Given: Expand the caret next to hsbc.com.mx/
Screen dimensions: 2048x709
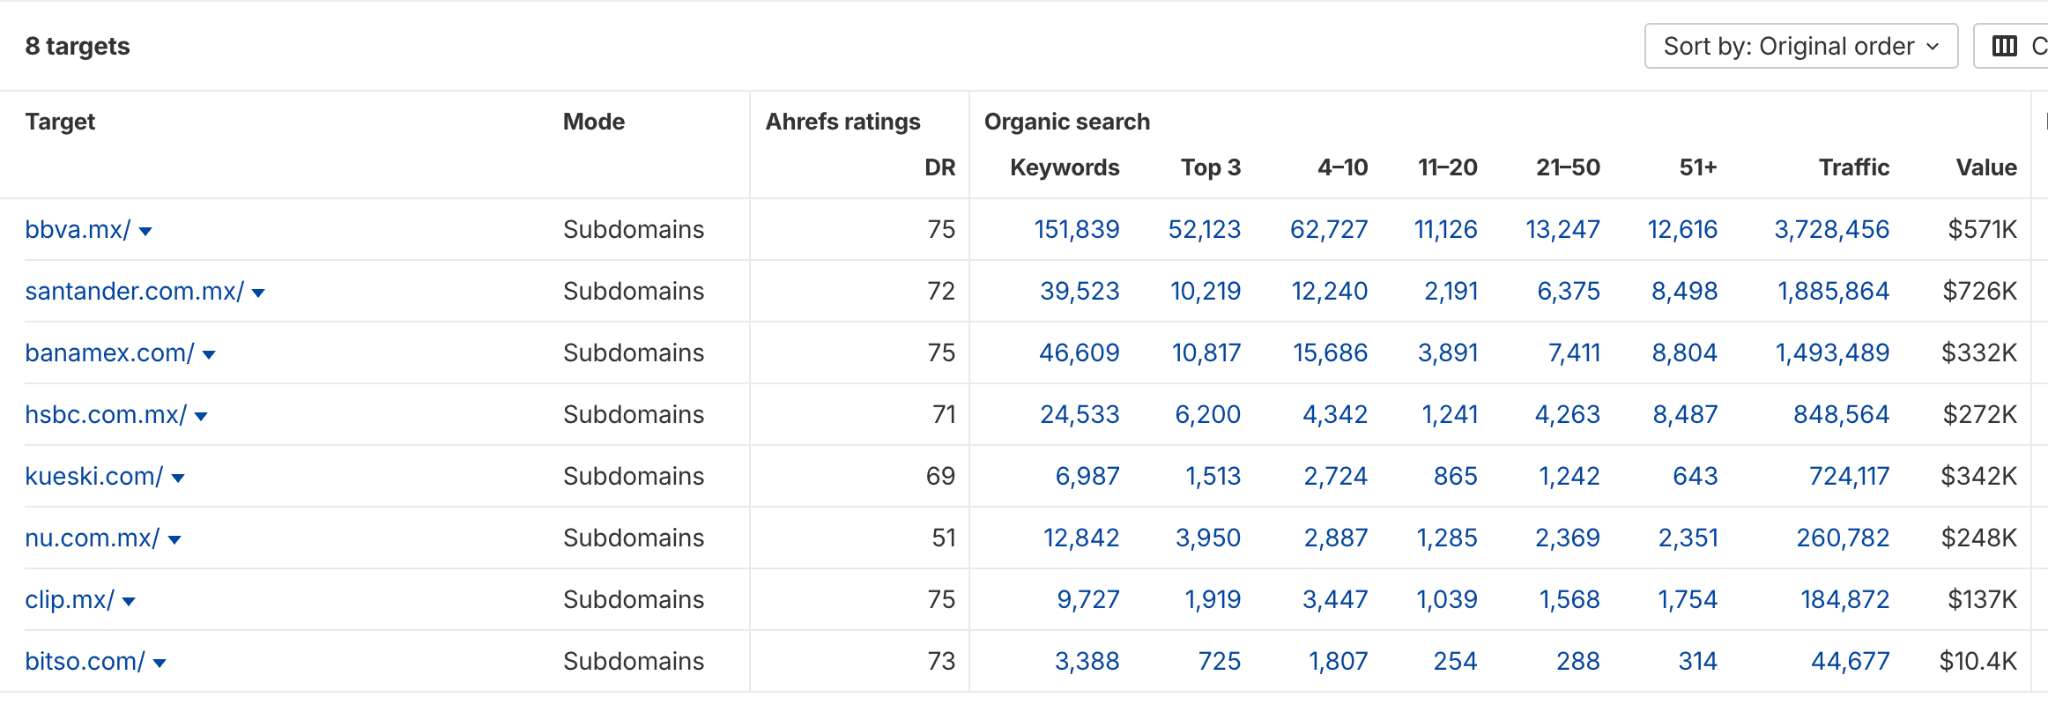Looking at the screenshot, I should pyautogui.click(x=202, y=415).
